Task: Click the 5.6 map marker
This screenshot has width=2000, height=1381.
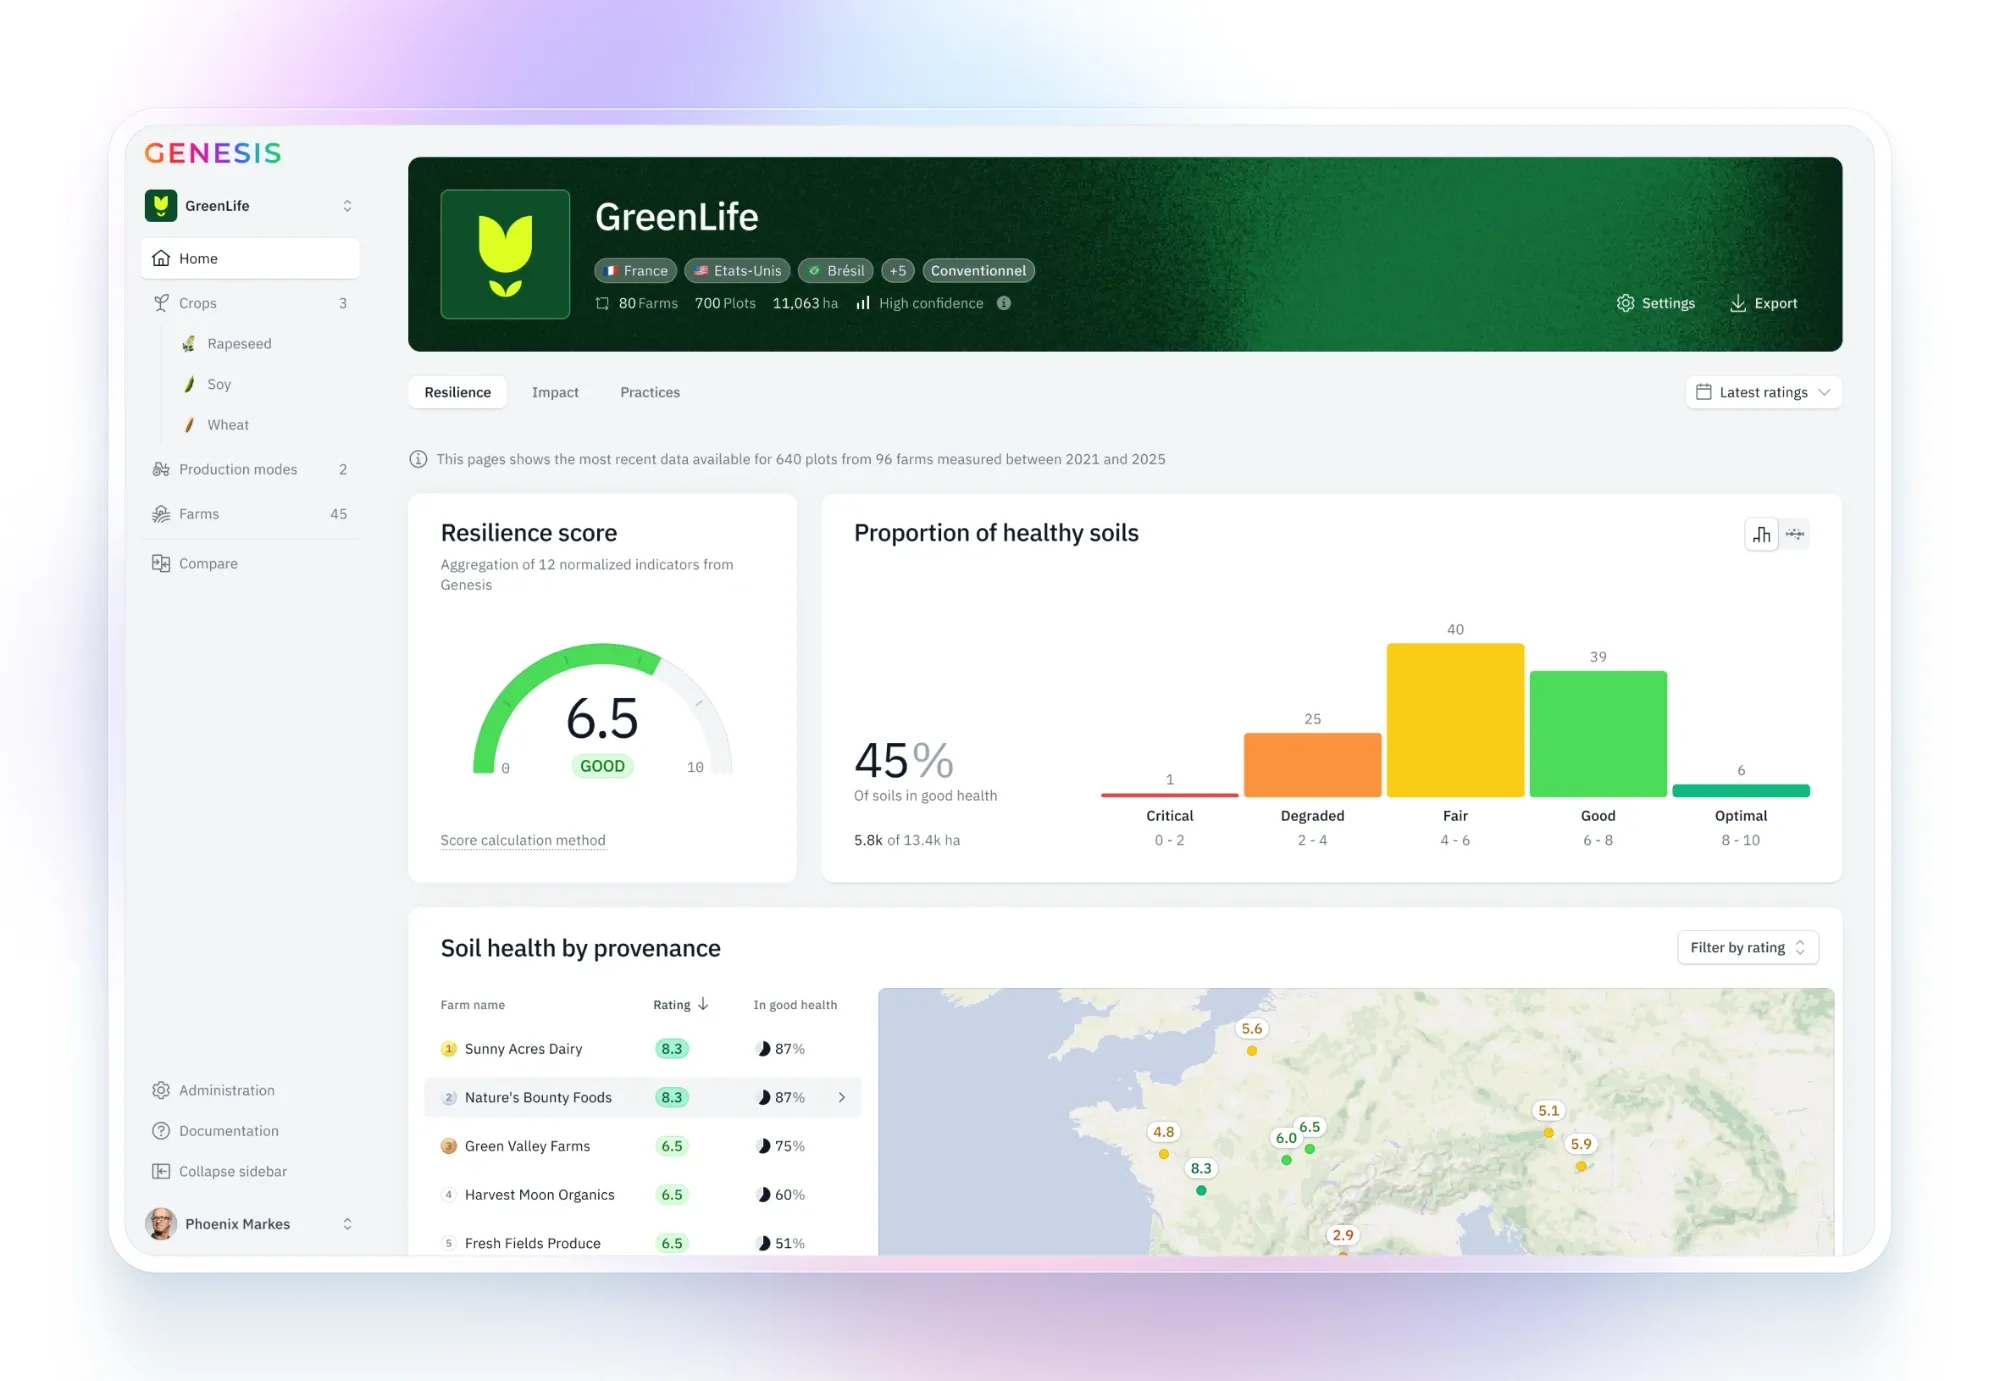Action: (x=1252, y=1029)
